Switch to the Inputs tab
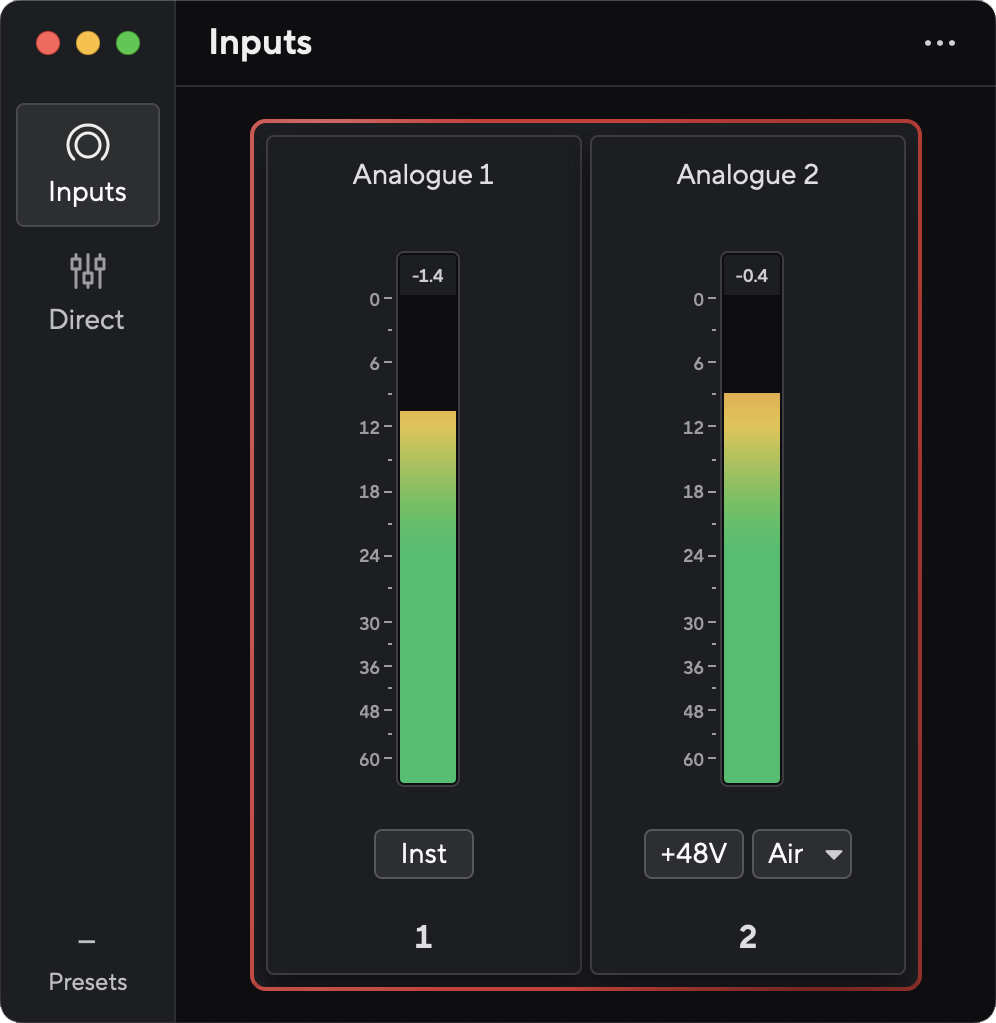Viewport: 996px width, 1023px height. pos(88,165)
